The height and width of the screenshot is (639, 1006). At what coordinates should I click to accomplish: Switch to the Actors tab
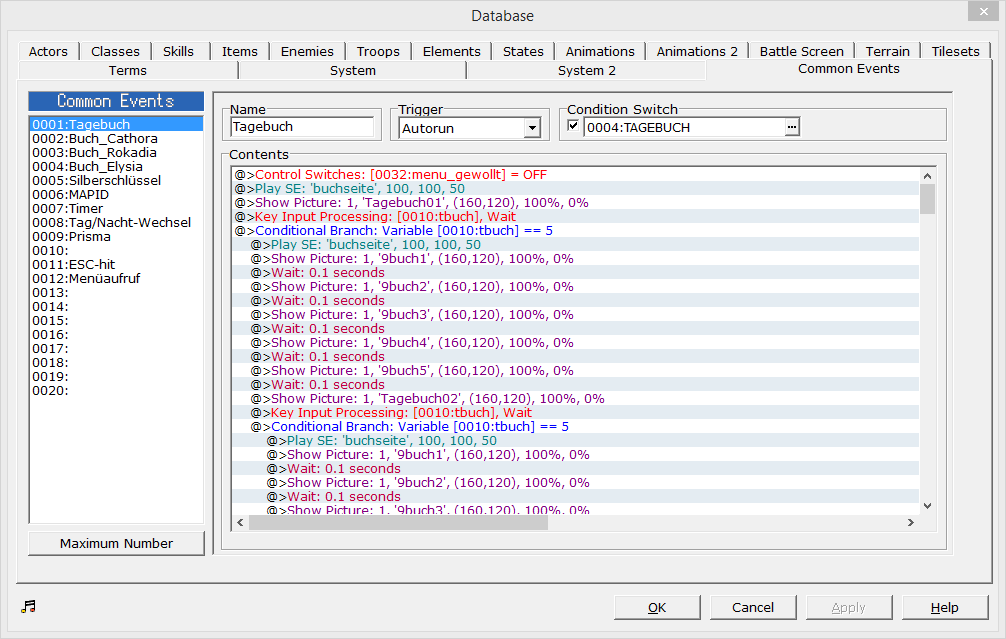(x=48, y=51)
